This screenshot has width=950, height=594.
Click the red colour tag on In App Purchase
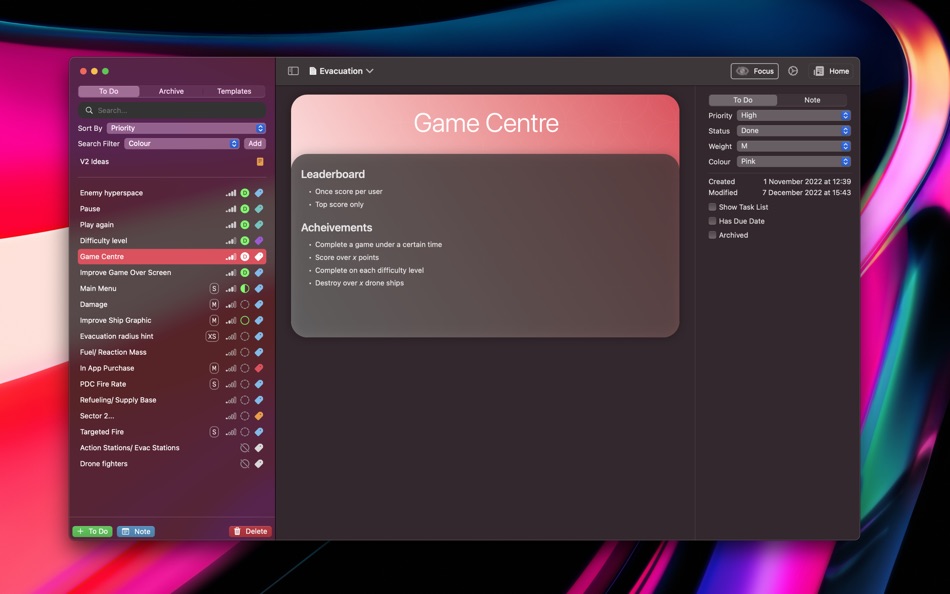[259, 368]
